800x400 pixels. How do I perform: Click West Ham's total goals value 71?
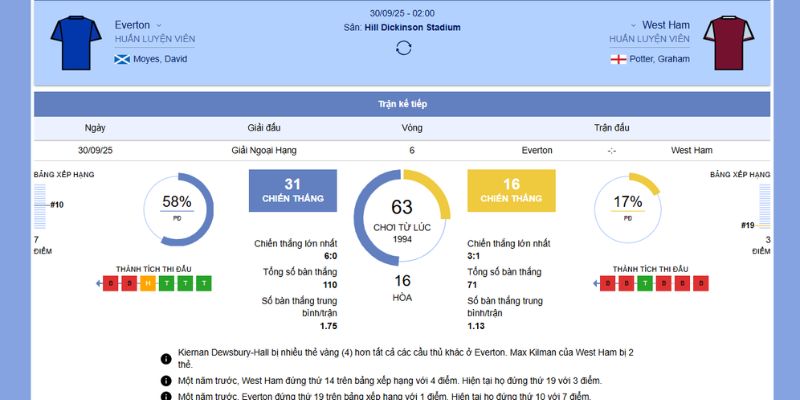tap(472, 285)
